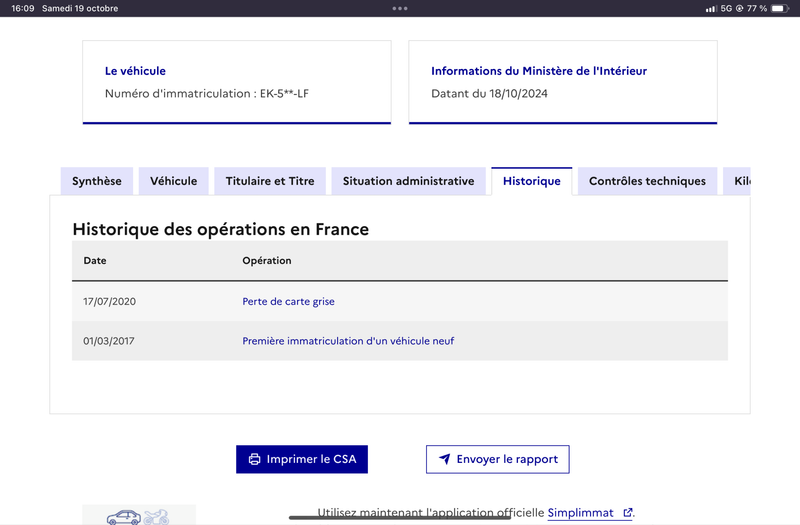The height and width of the screenshot is (525, 800).
Task: Select the Historique tab
Action: tap(532, 181)
